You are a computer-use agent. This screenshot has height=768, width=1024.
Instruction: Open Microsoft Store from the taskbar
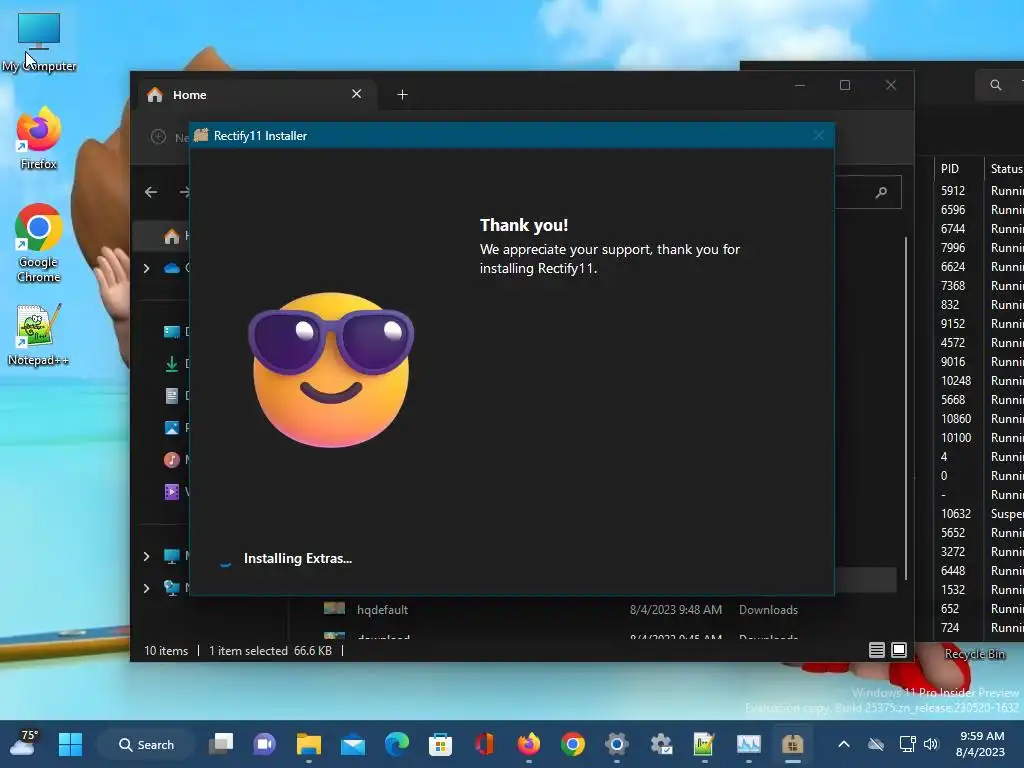point(440,744)
